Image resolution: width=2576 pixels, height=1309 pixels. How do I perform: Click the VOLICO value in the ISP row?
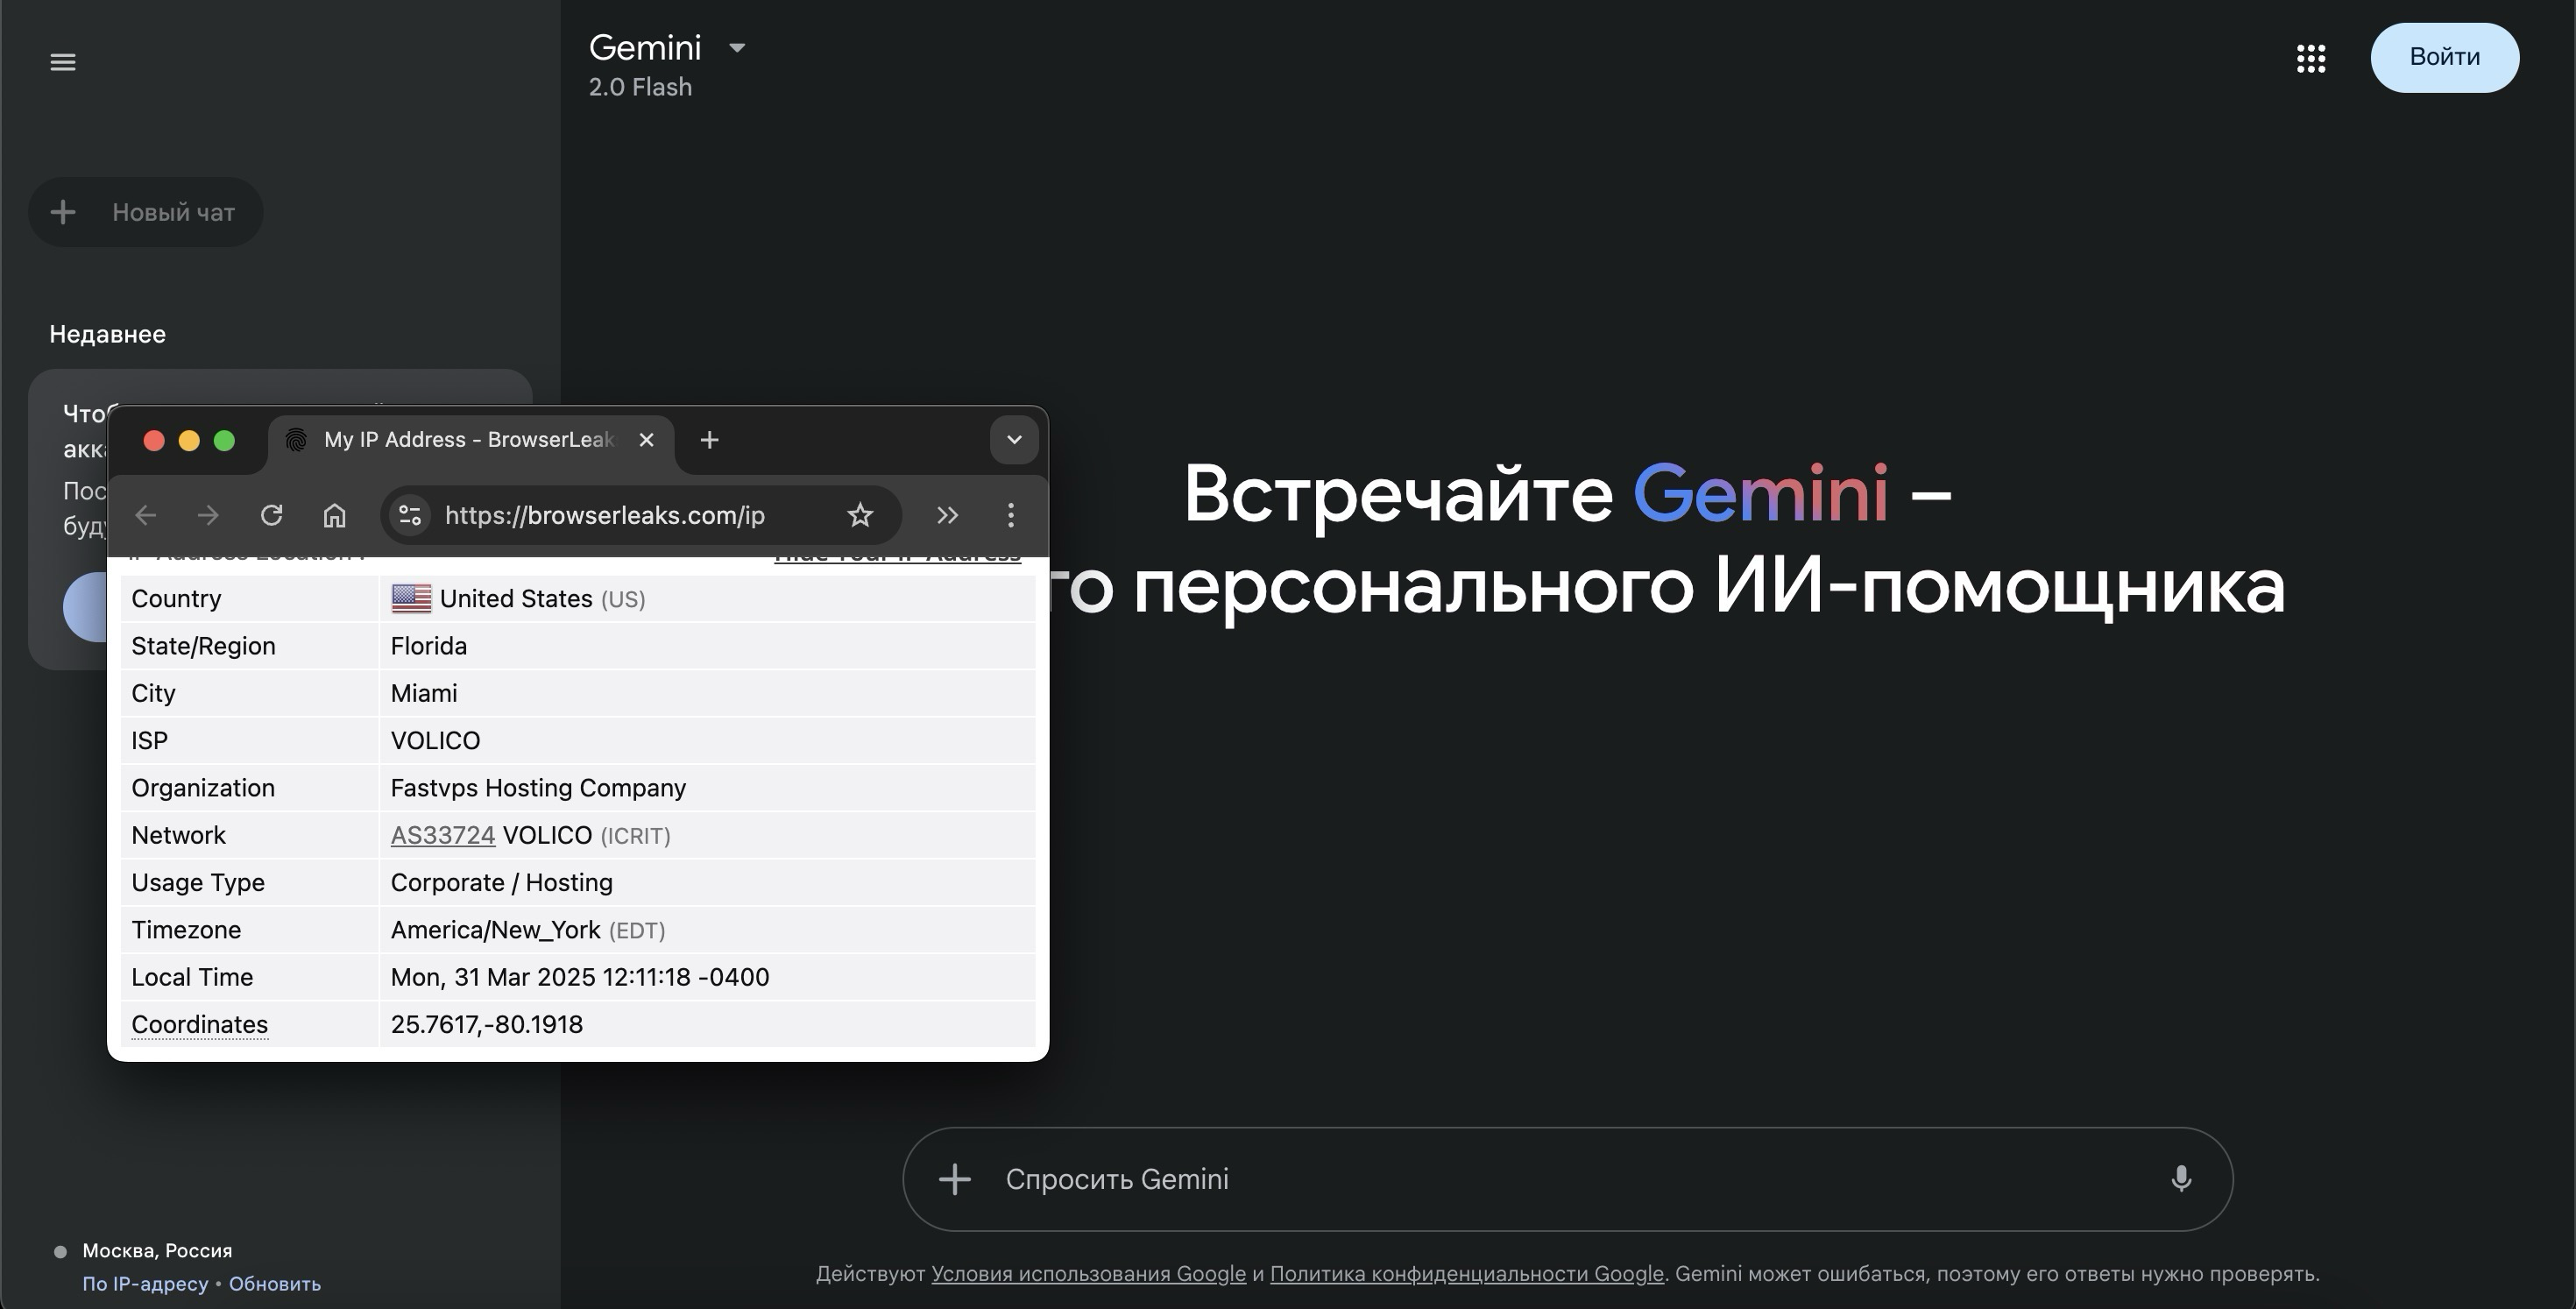point(435,740)
